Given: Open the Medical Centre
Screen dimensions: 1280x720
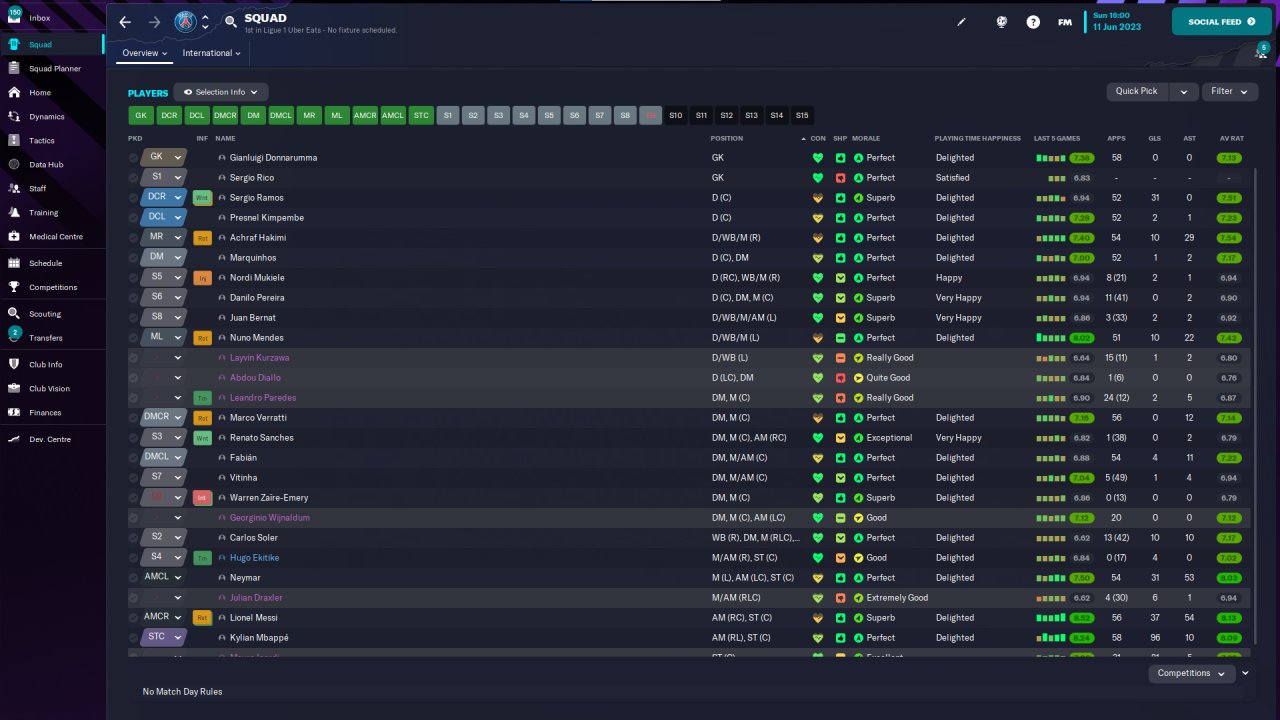Looking at the screenshot, I should [x=56, y=237].
